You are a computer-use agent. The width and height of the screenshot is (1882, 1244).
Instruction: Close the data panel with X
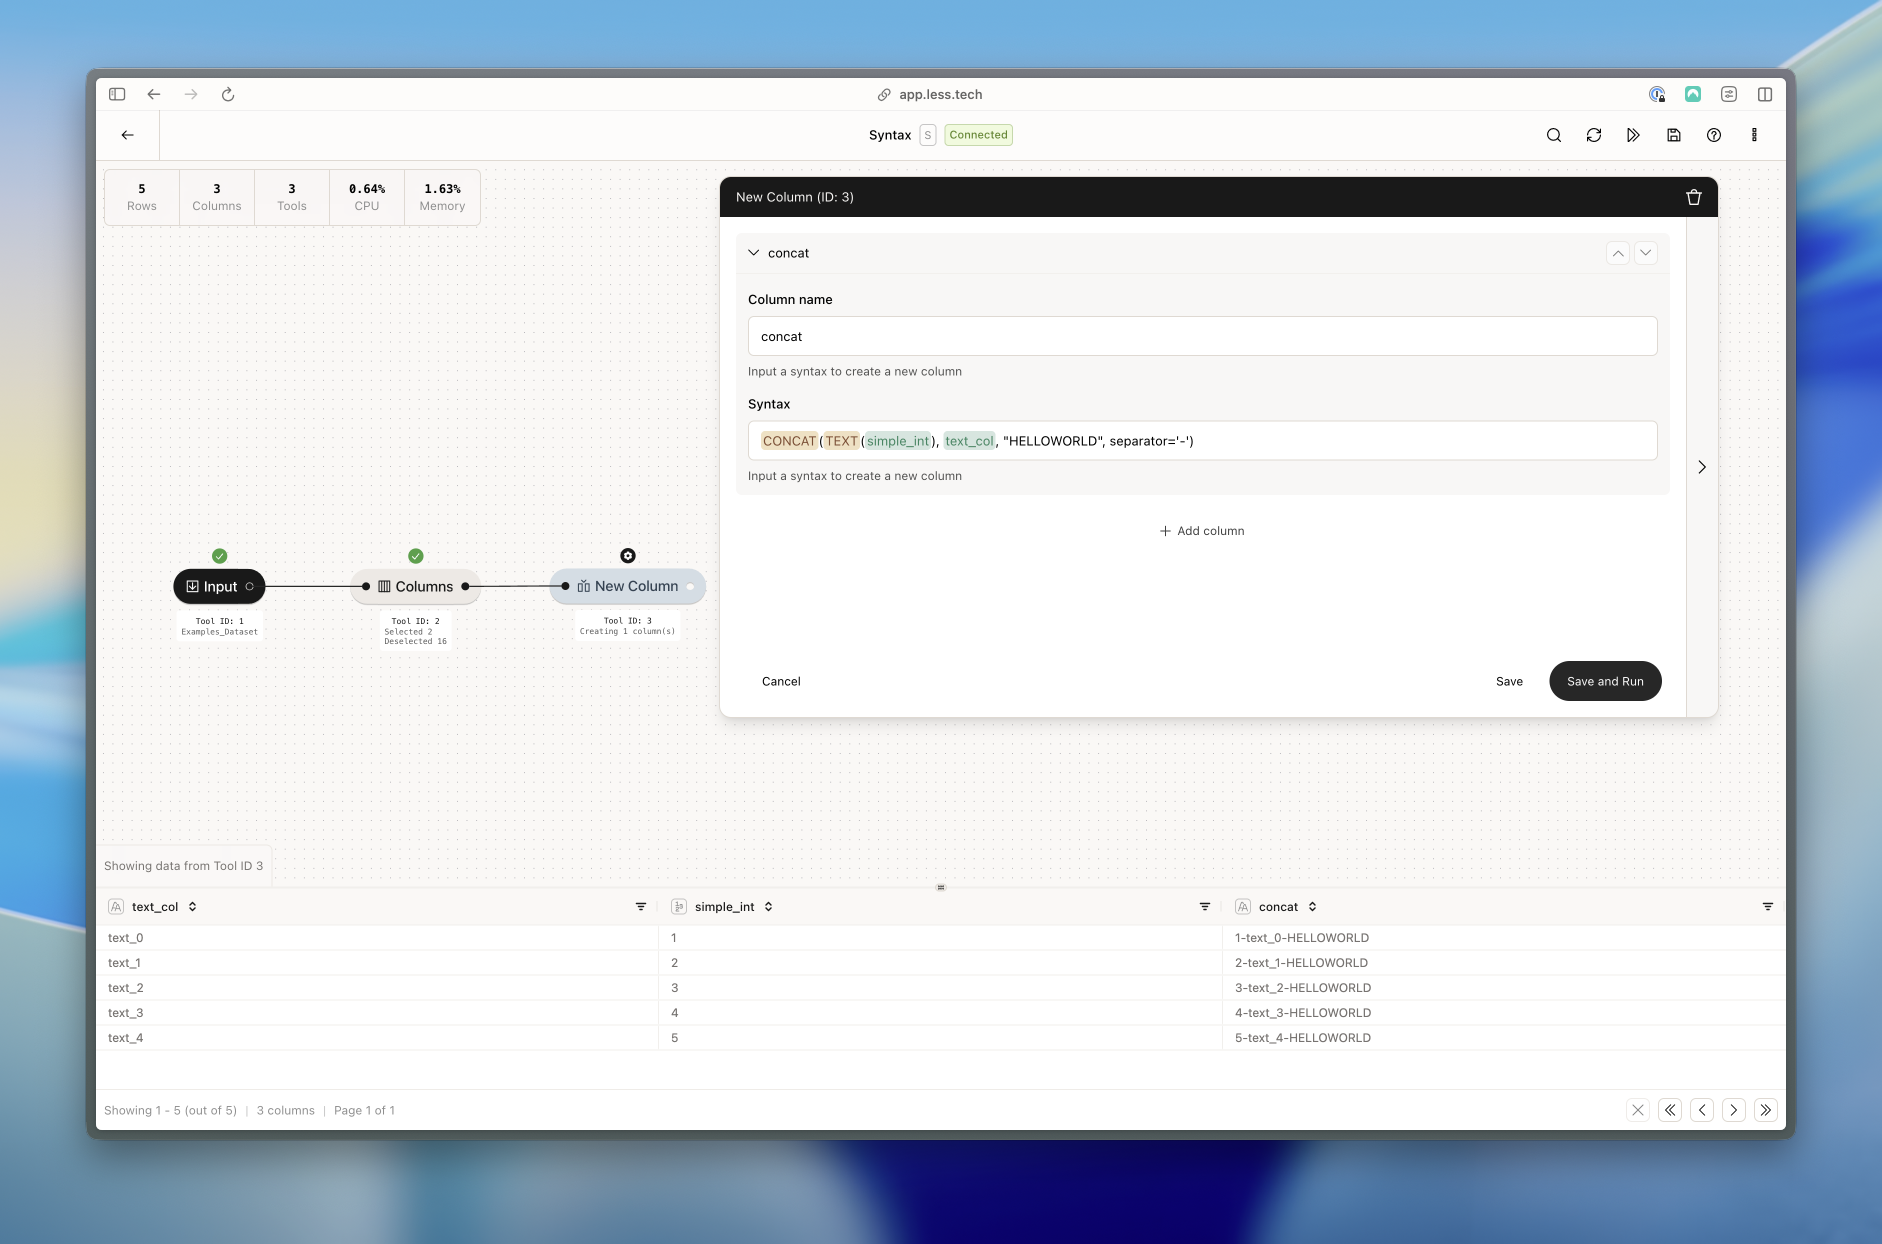[x=1638, y=1110]
